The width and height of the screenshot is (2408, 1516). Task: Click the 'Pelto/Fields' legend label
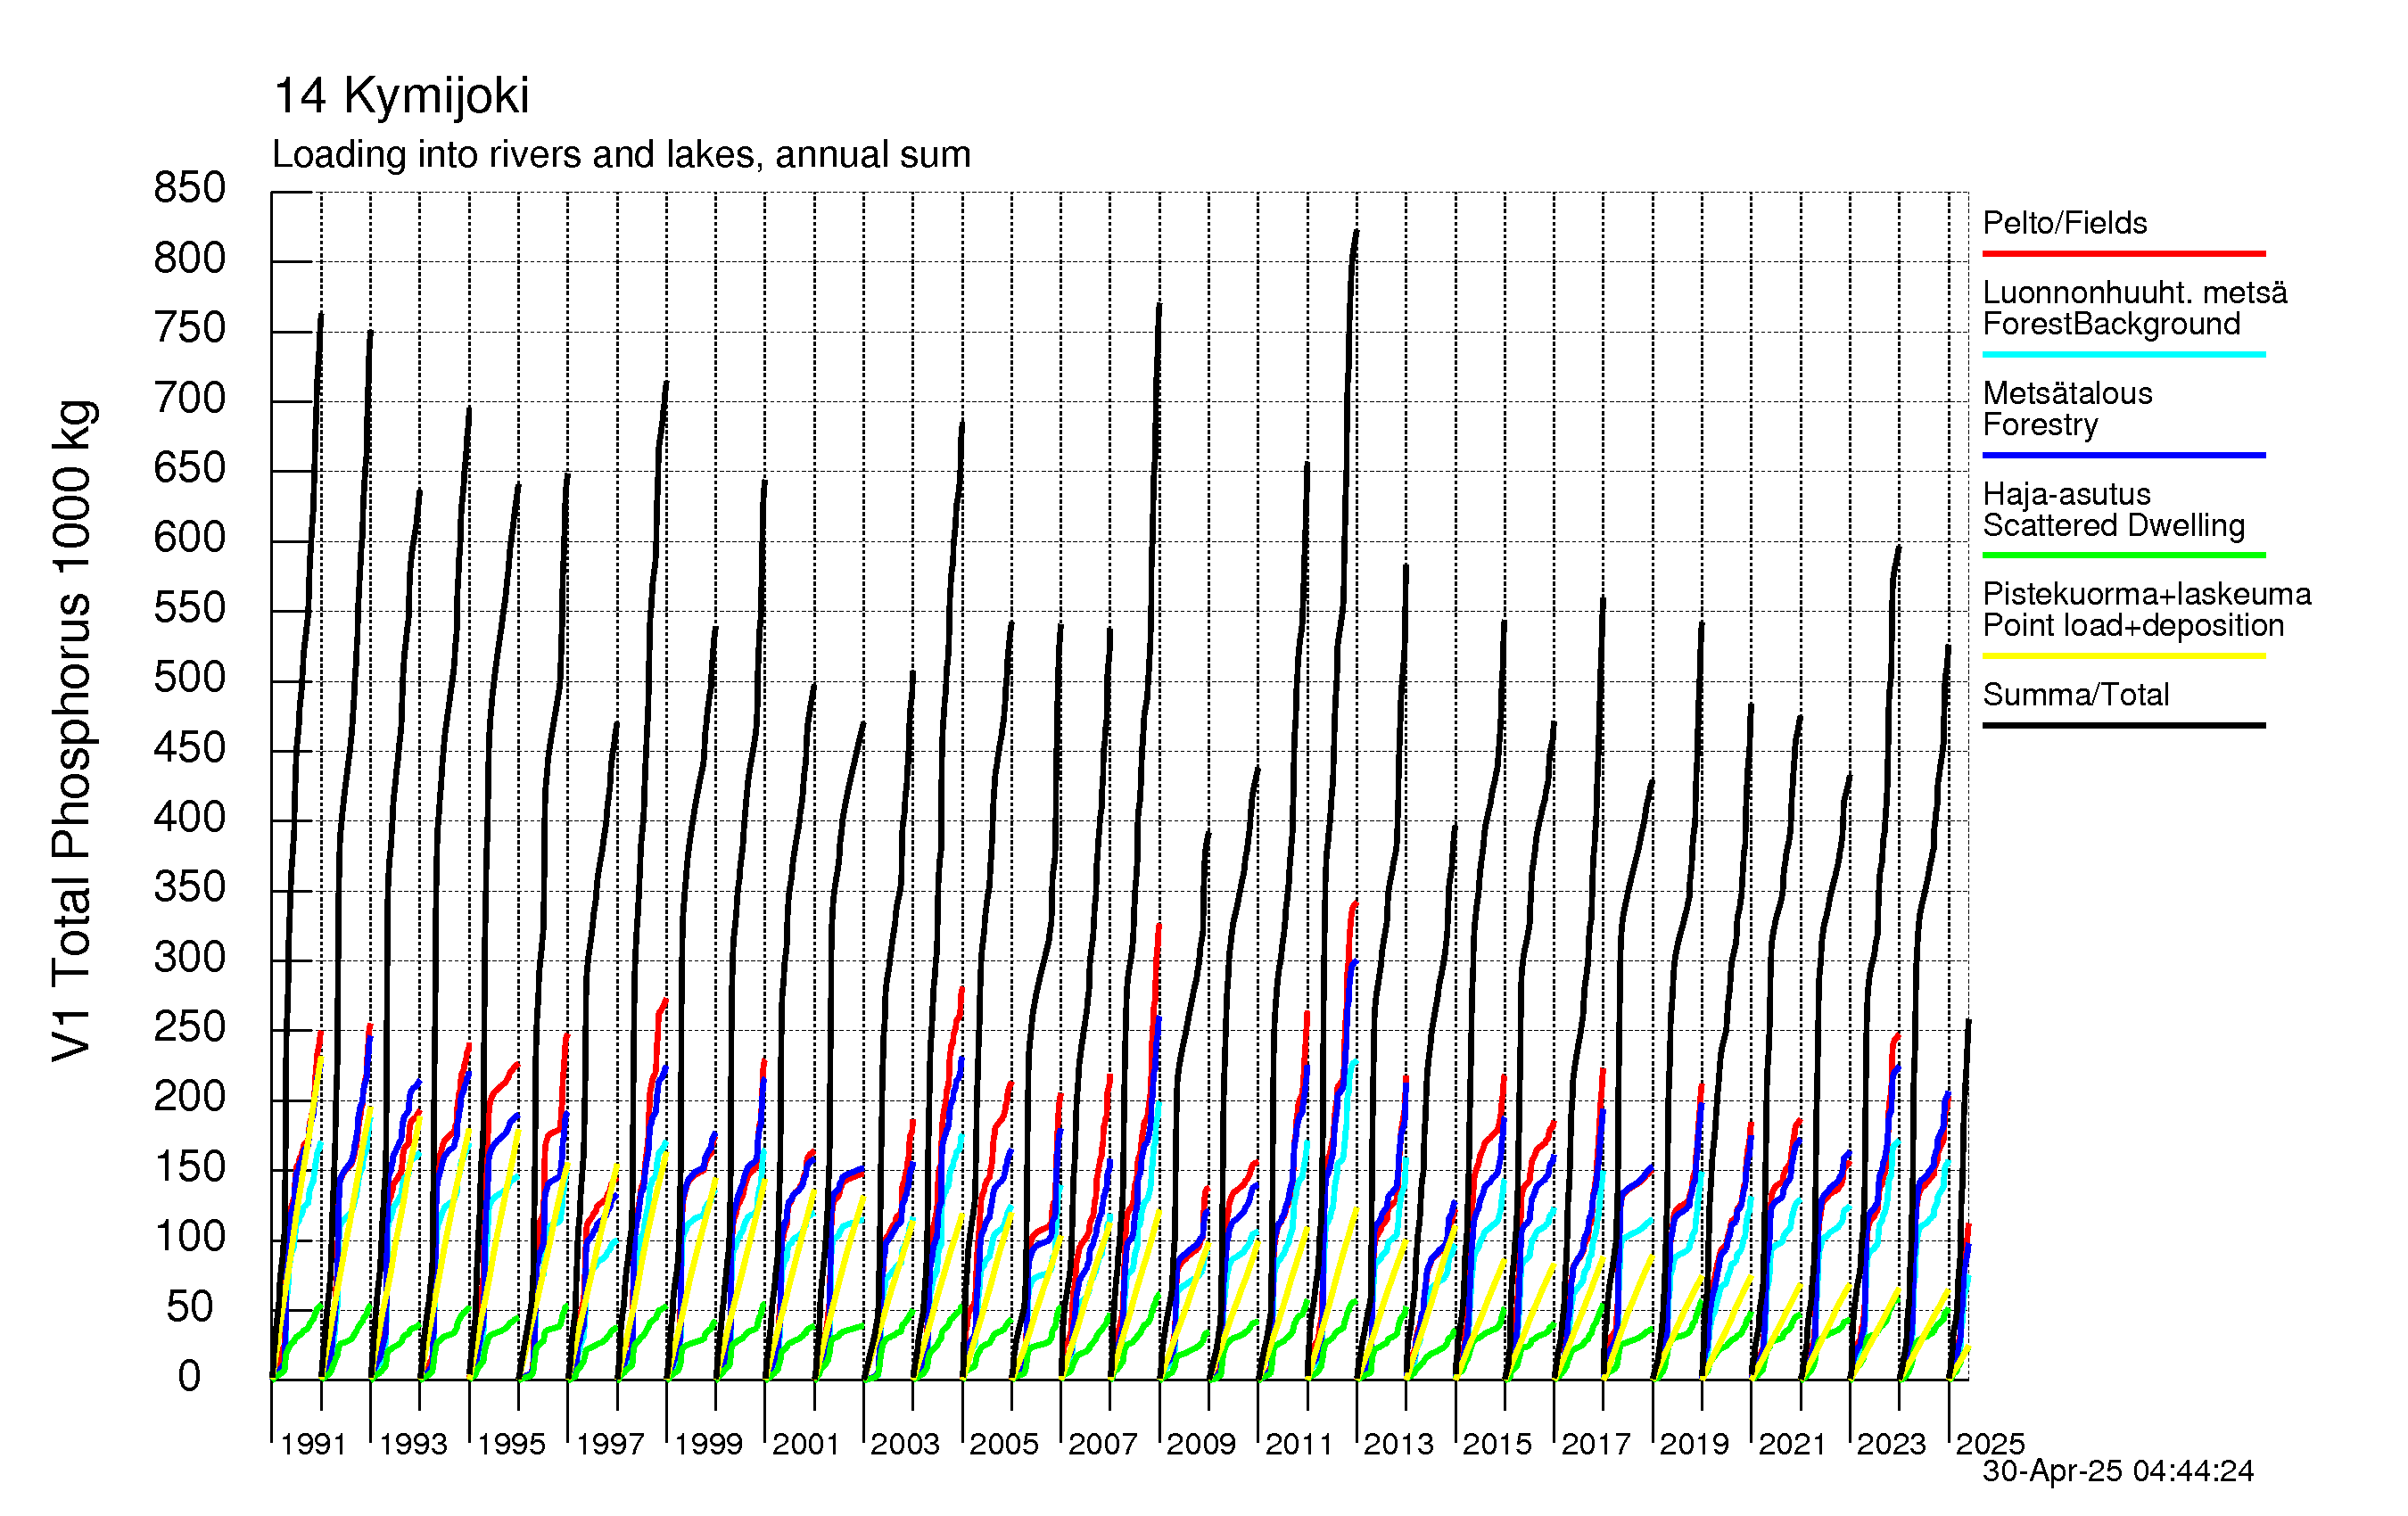coord(2065,222)
